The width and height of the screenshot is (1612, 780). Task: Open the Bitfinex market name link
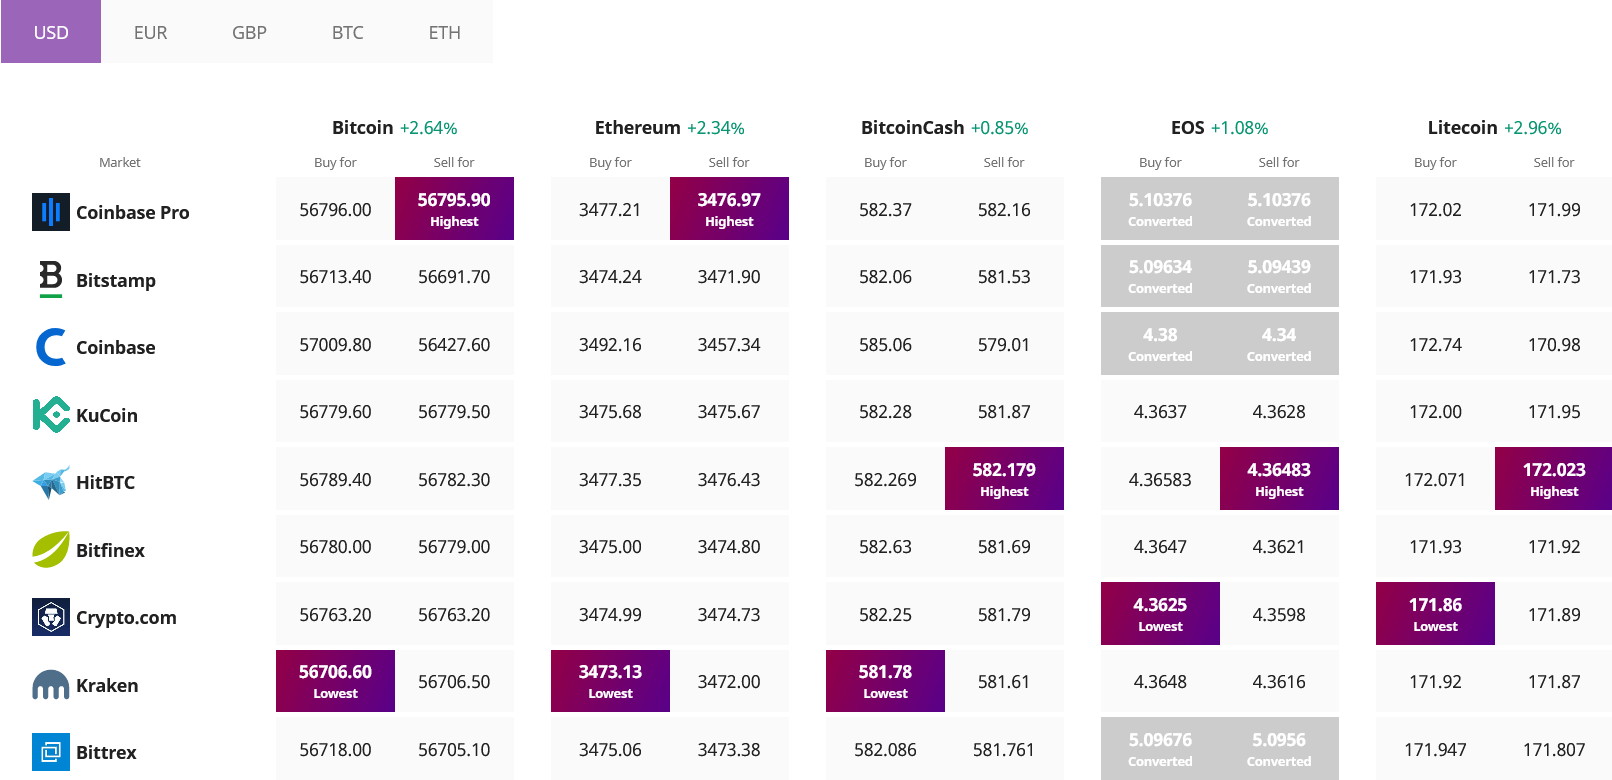pos(110,550)
